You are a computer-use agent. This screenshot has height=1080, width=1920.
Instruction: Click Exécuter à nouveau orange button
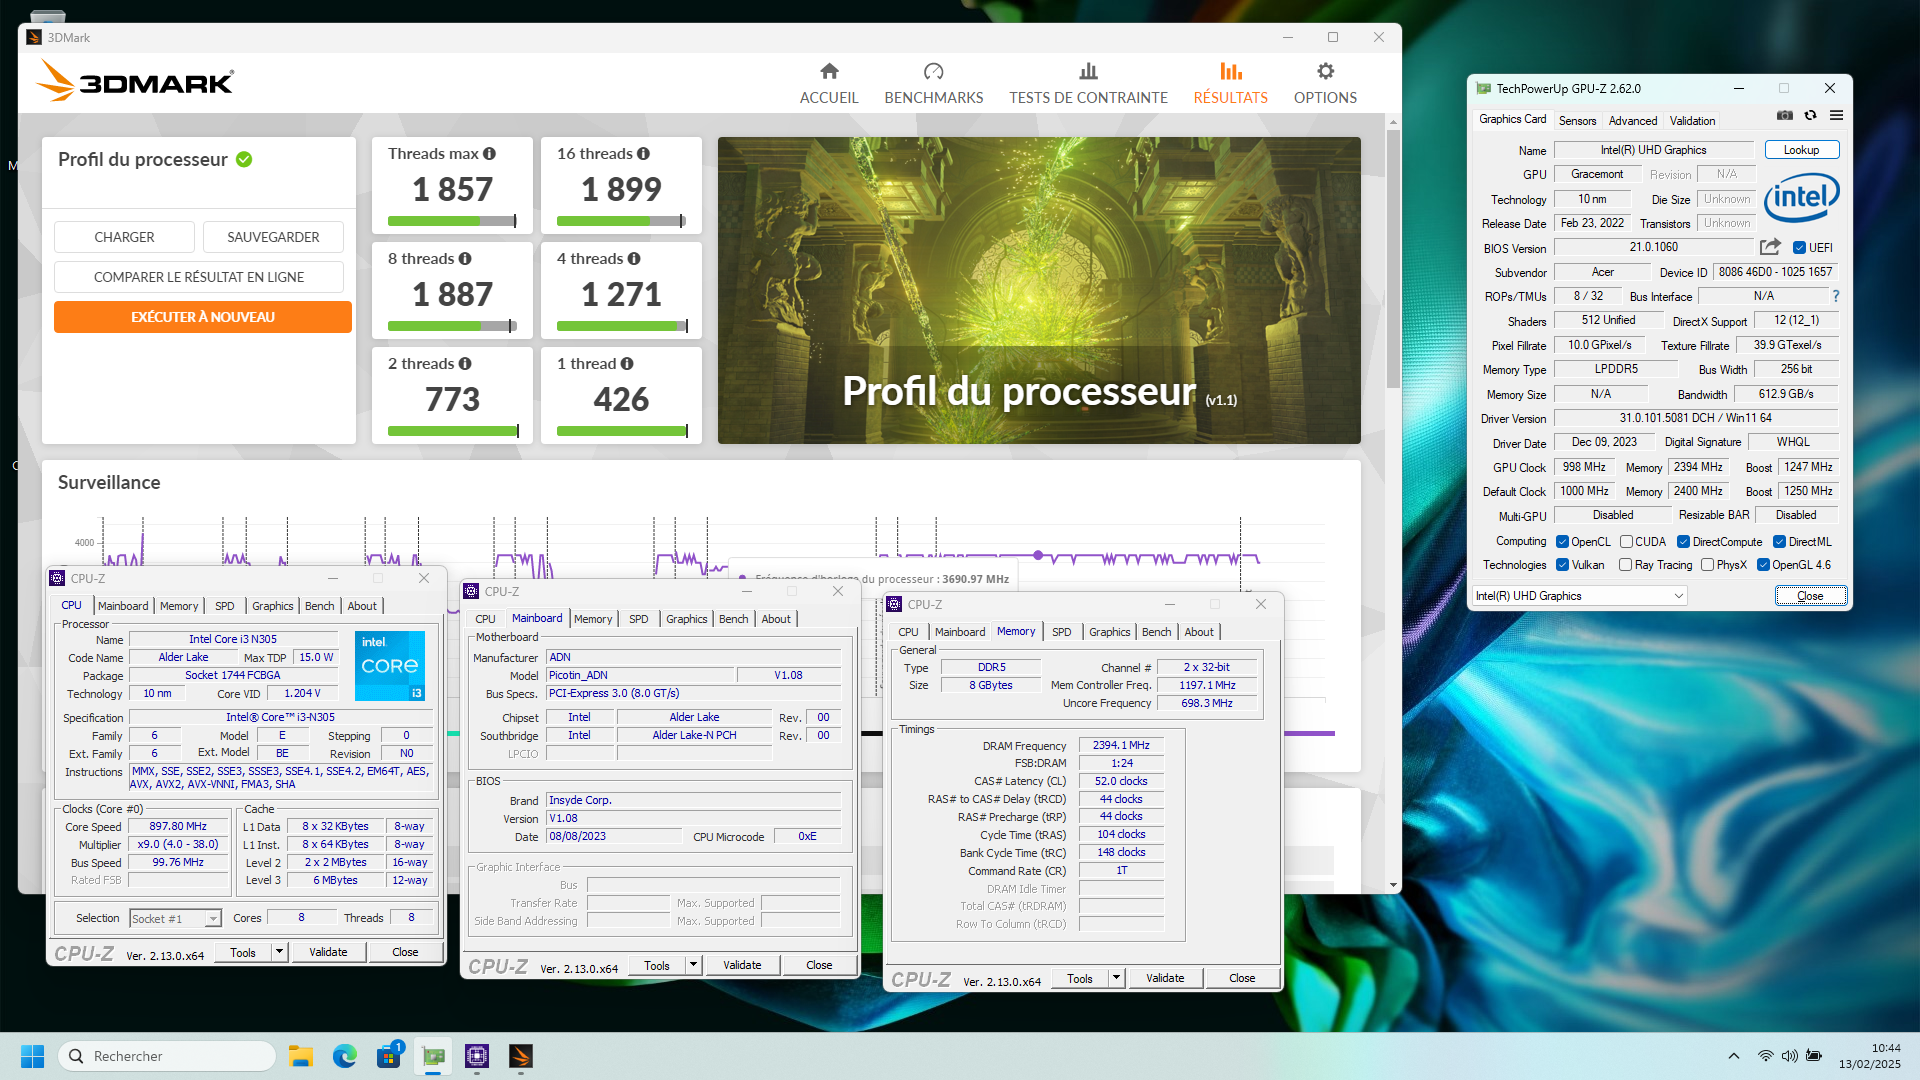[x=203, y=317]
